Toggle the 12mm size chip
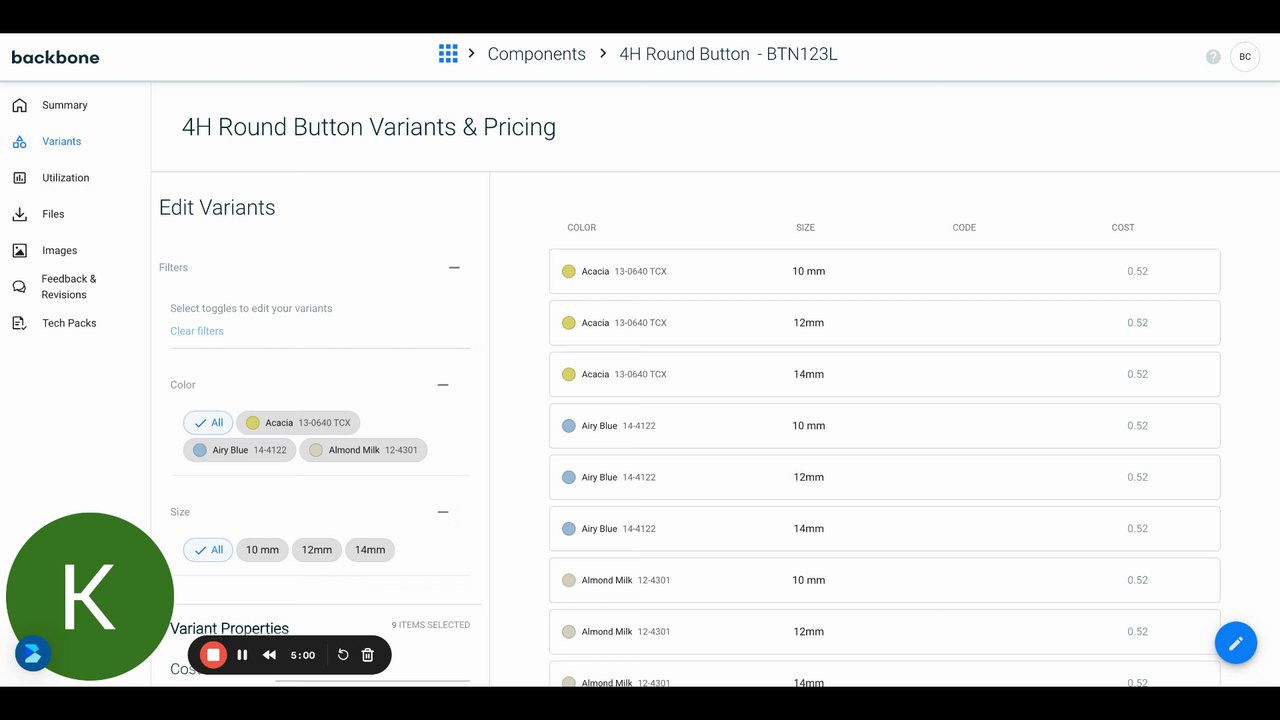1280x720 pixels. pyautogui.click(x=317, y=550)
